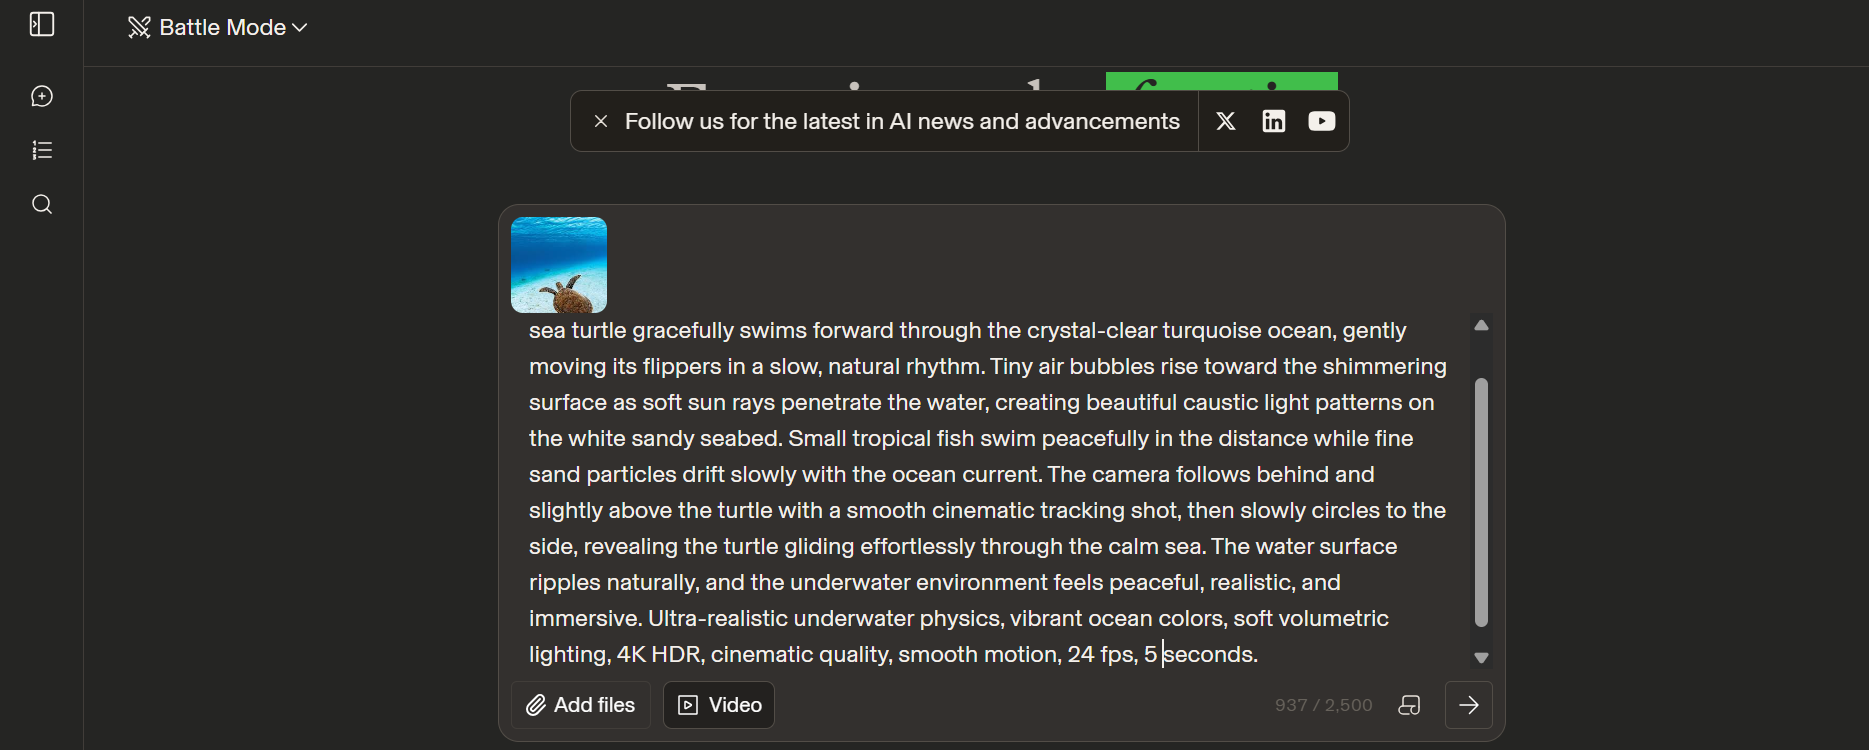The image size is (1869, 750).
Task: Open the search icon in sidebar
Action: point(42,204)
